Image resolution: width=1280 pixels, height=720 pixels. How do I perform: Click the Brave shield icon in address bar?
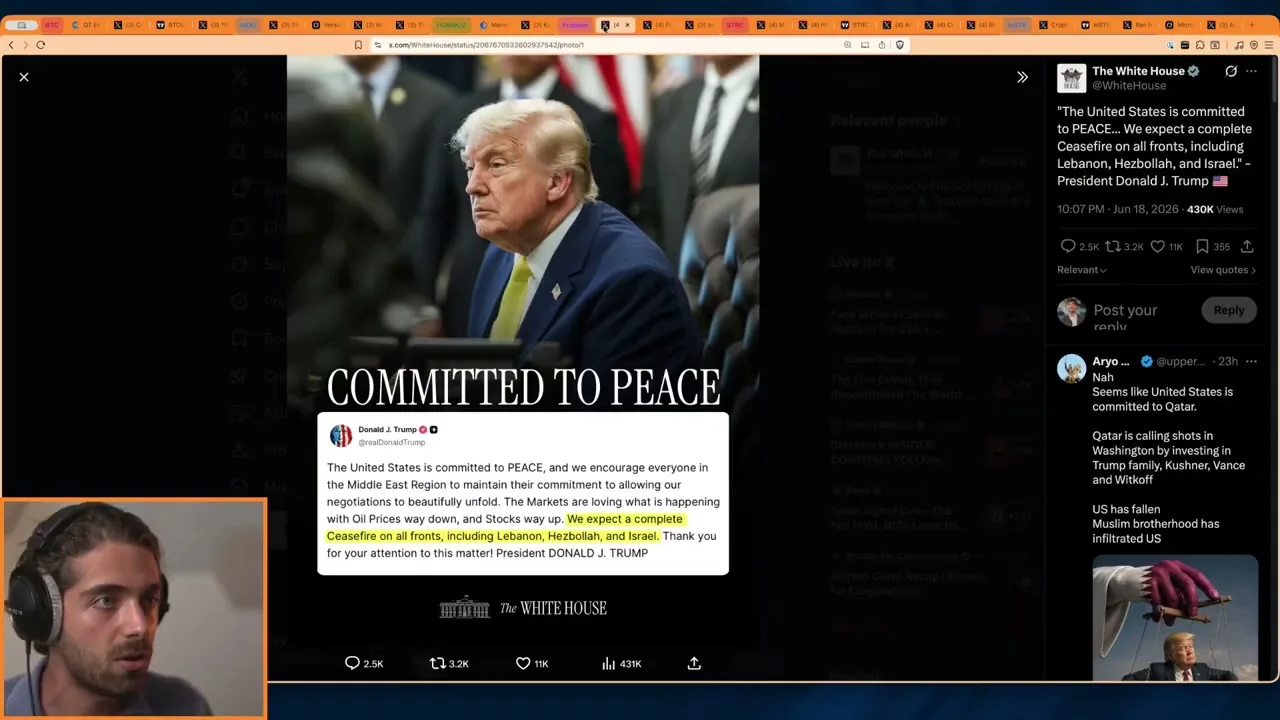[900, 45]
